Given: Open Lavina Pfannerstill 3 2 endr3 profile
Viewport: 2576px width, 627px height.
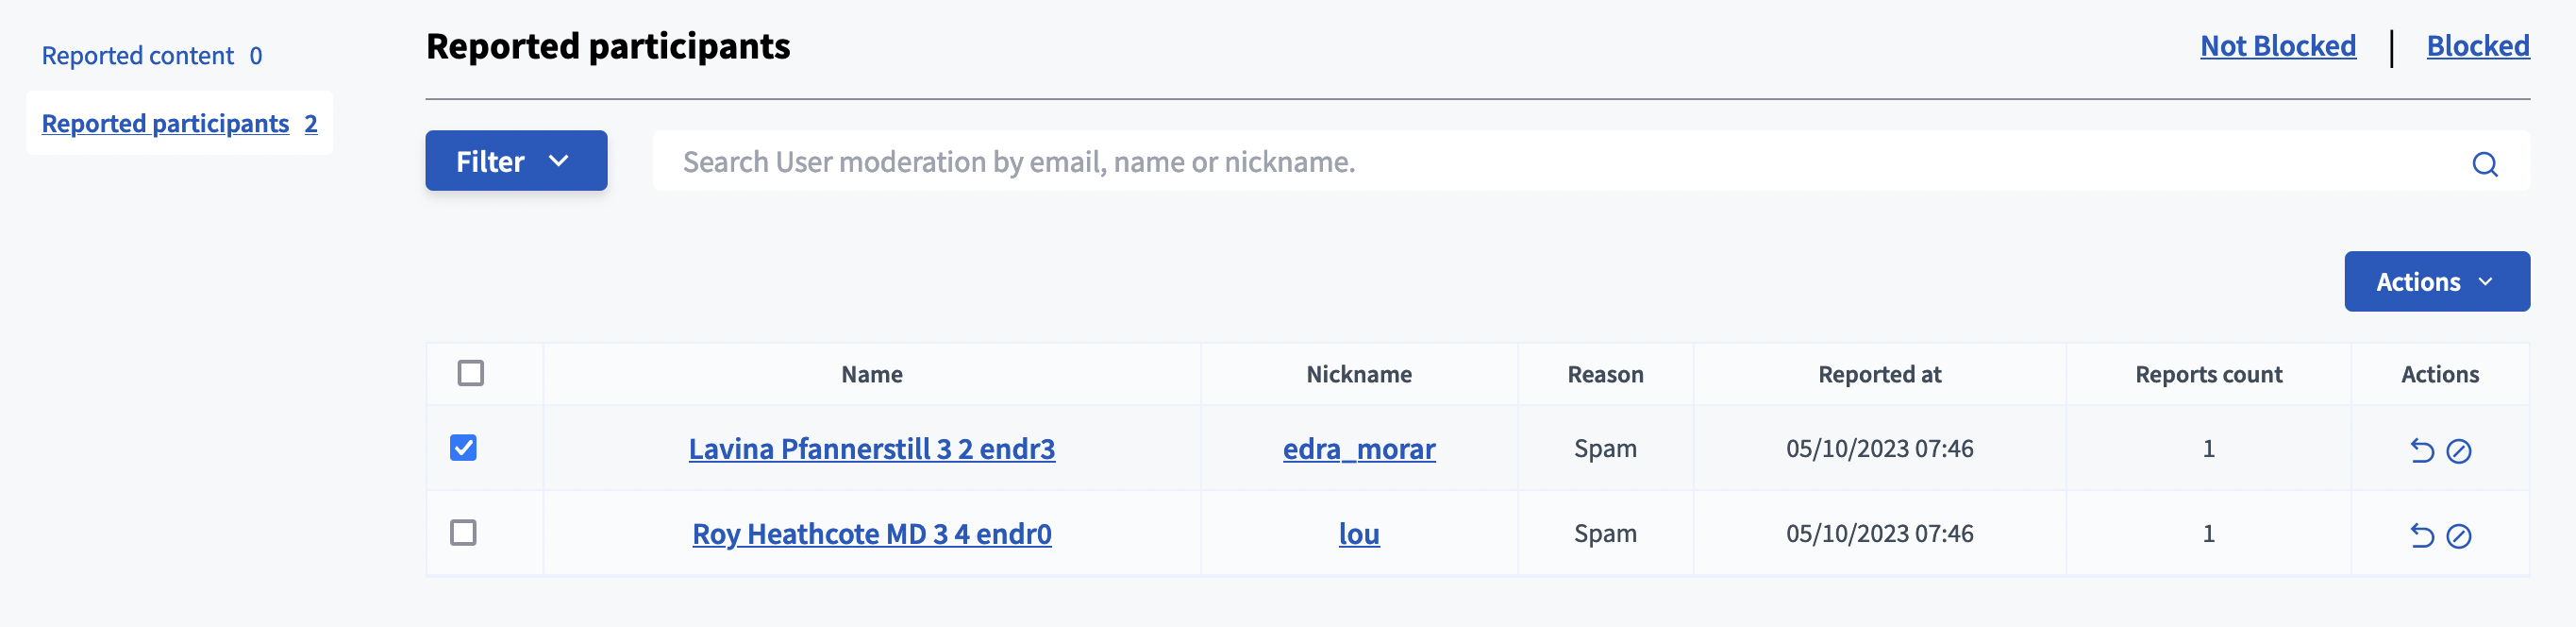Looking at the screenshot, I should coord(871,449).
